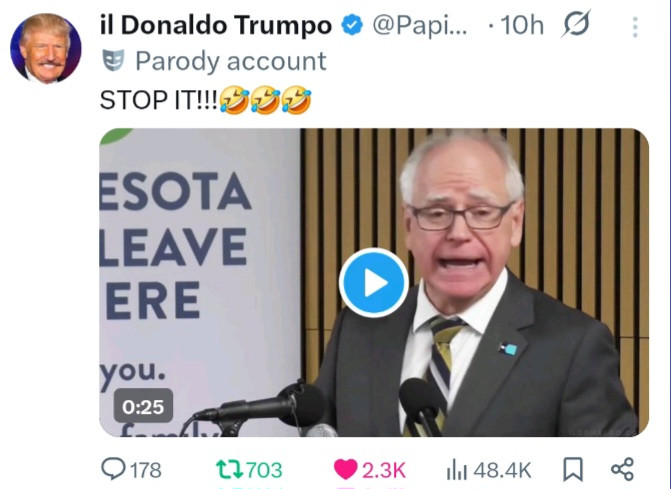Open the three-dot more options menu
This screenshot has width=671, height=489.
[635, 27]
